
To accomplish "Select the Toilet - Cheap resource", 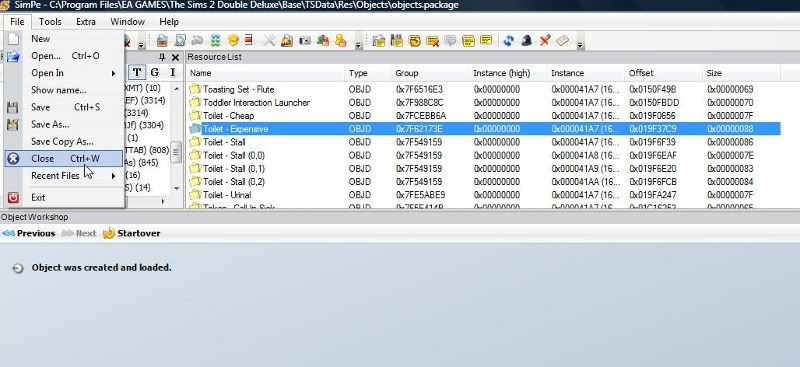I will (x=483, y=116).
